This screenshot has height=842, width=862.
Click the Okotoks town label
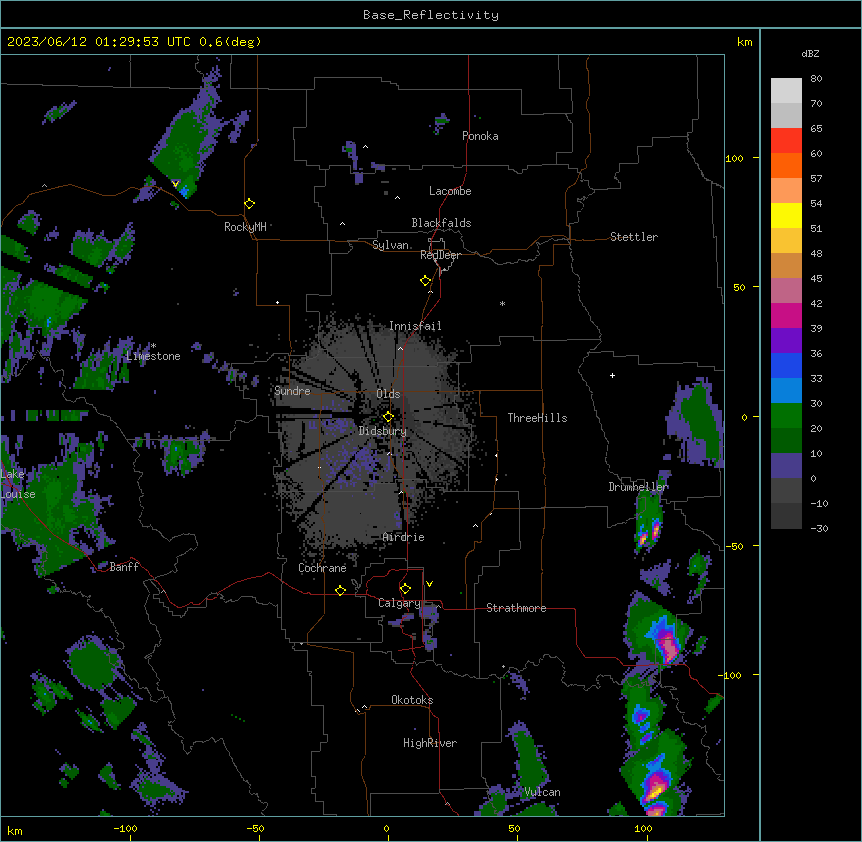point(412,700)
